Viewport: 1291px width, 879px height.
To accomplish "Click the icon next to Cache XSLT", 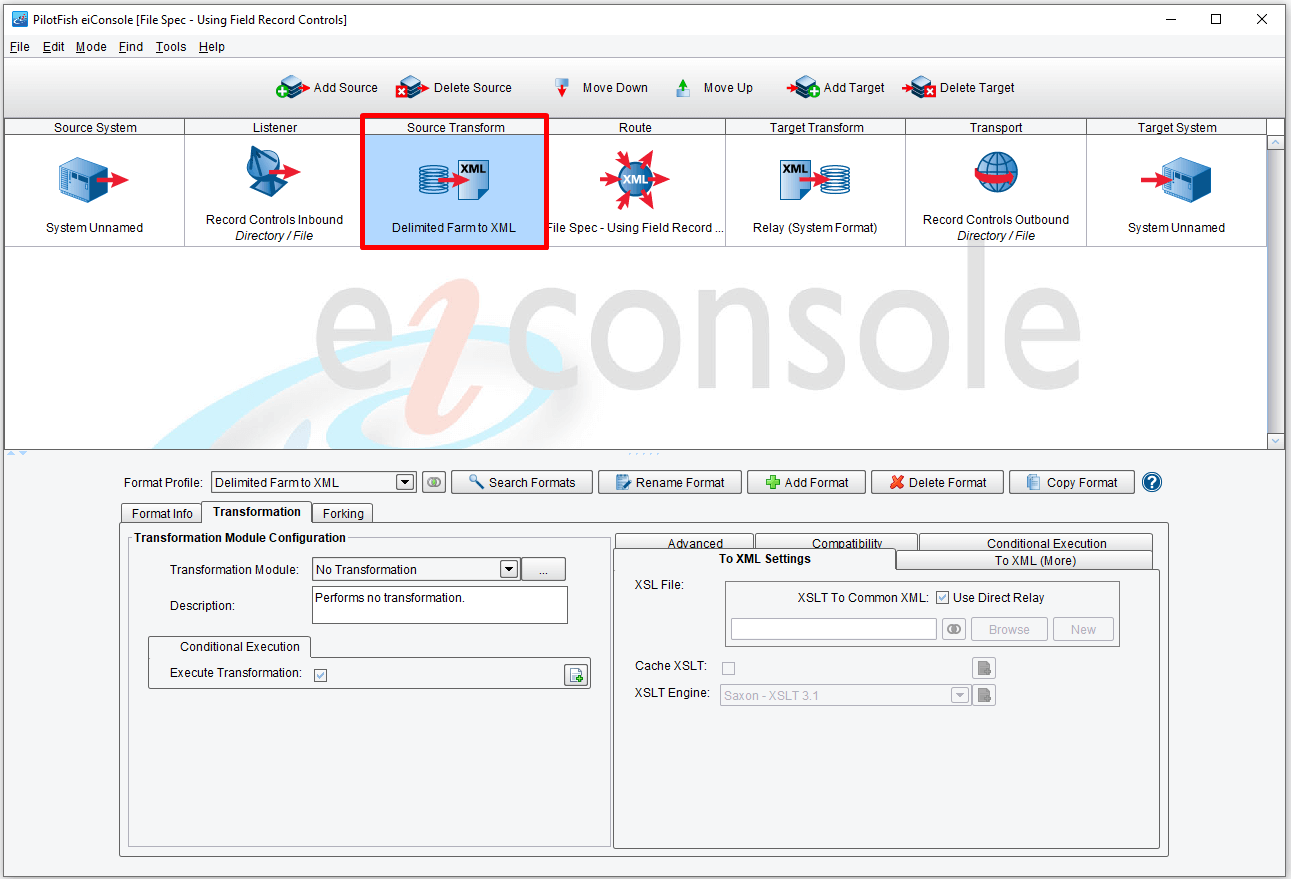I will coord(984,668).
